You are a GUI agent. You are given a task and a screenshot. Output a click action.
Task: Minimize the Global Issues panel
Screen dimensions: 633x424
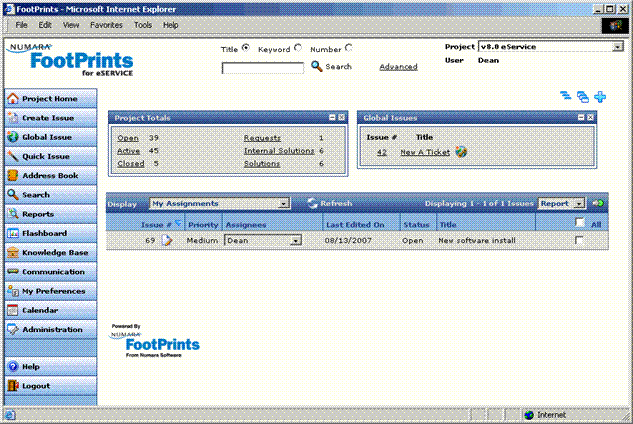tap(581, 118)
